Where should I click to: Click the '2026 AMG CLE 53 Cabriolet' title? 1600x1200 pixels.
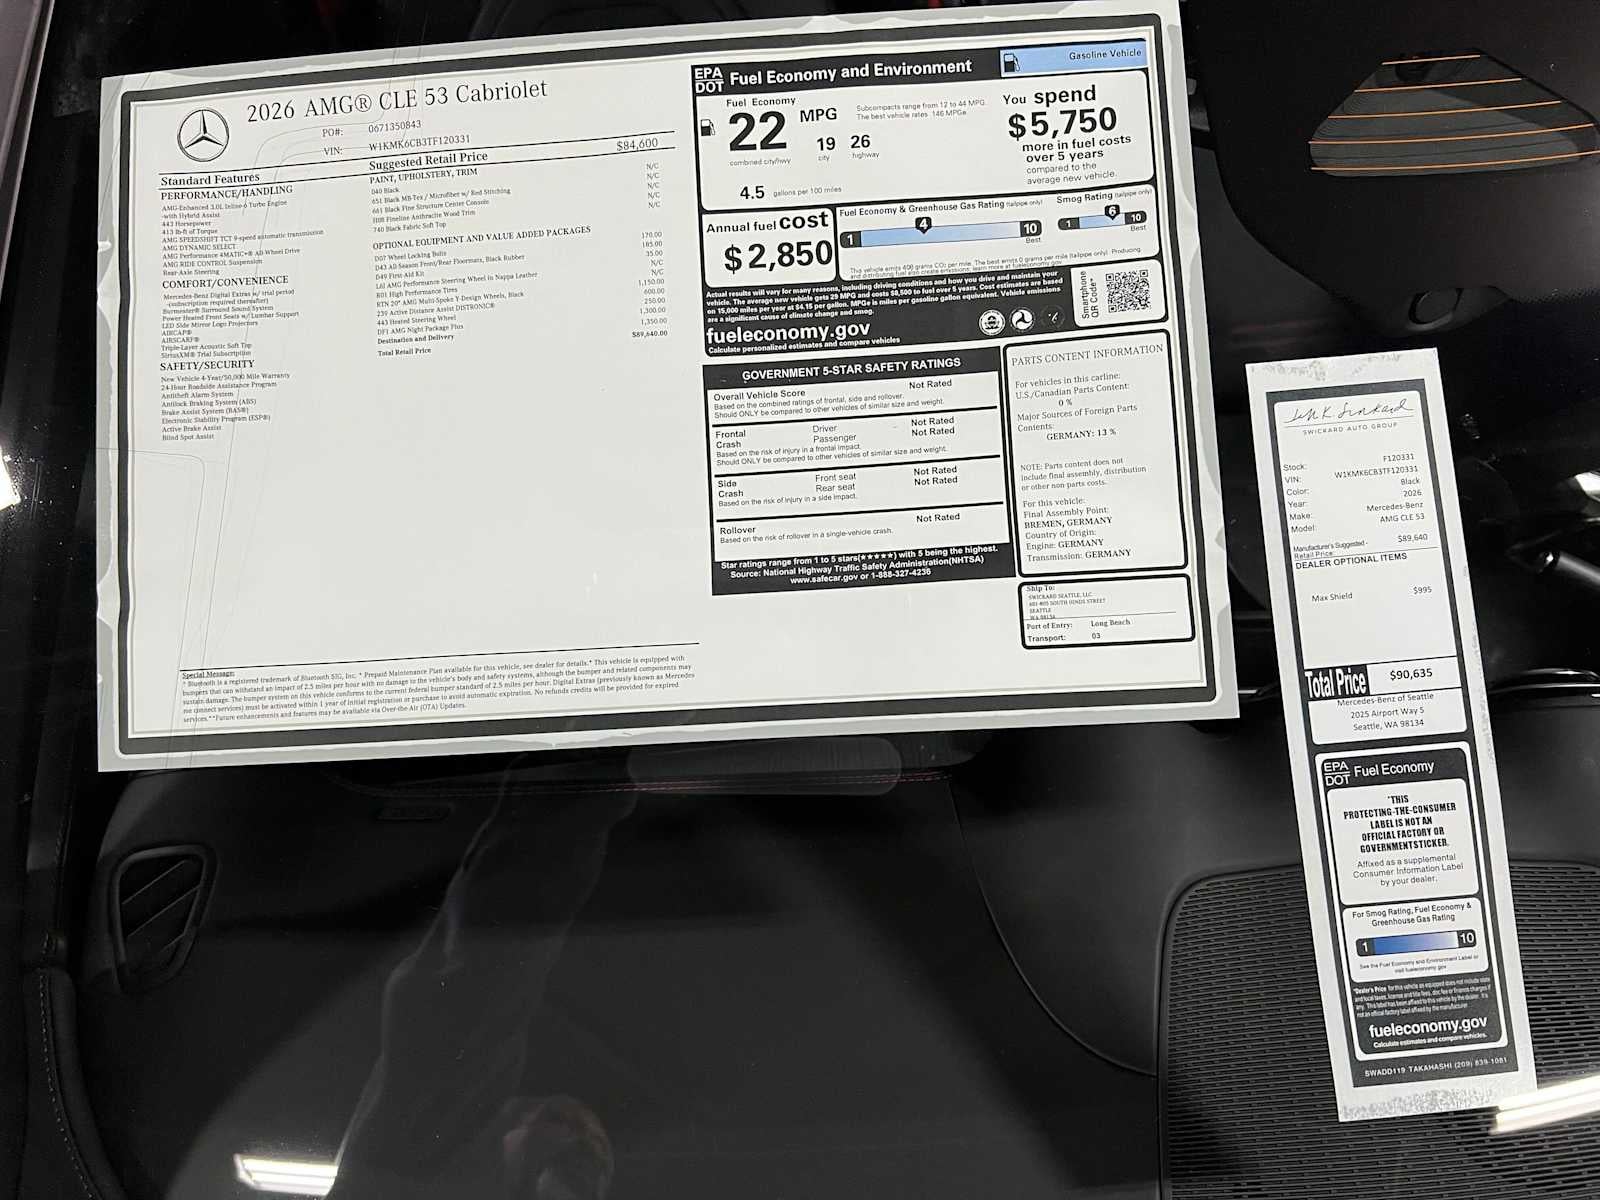(397, 100)
